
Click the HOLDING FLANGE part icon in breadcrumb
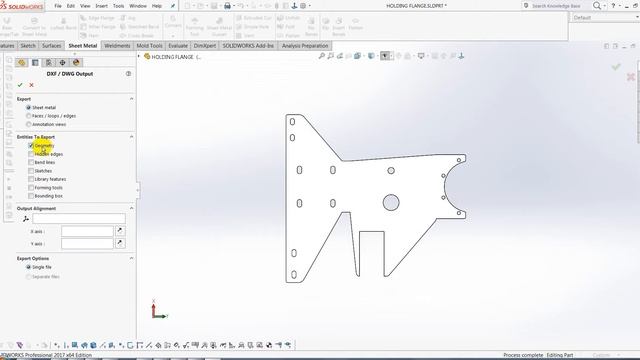pos(147,57)
